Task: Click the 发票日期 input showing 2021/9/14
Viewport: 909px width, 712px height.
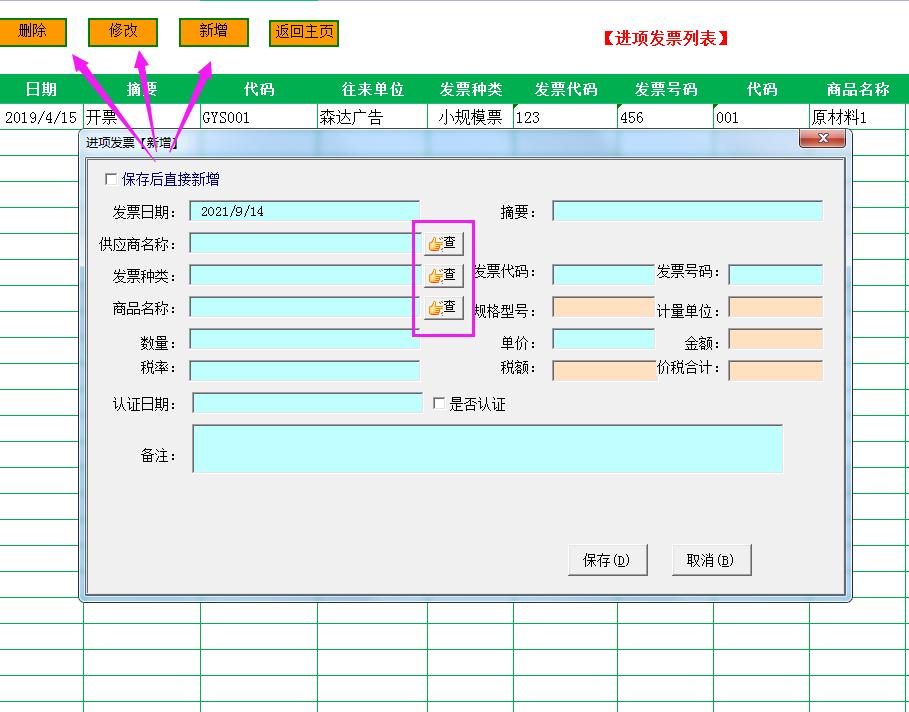Action: [305, 211]
